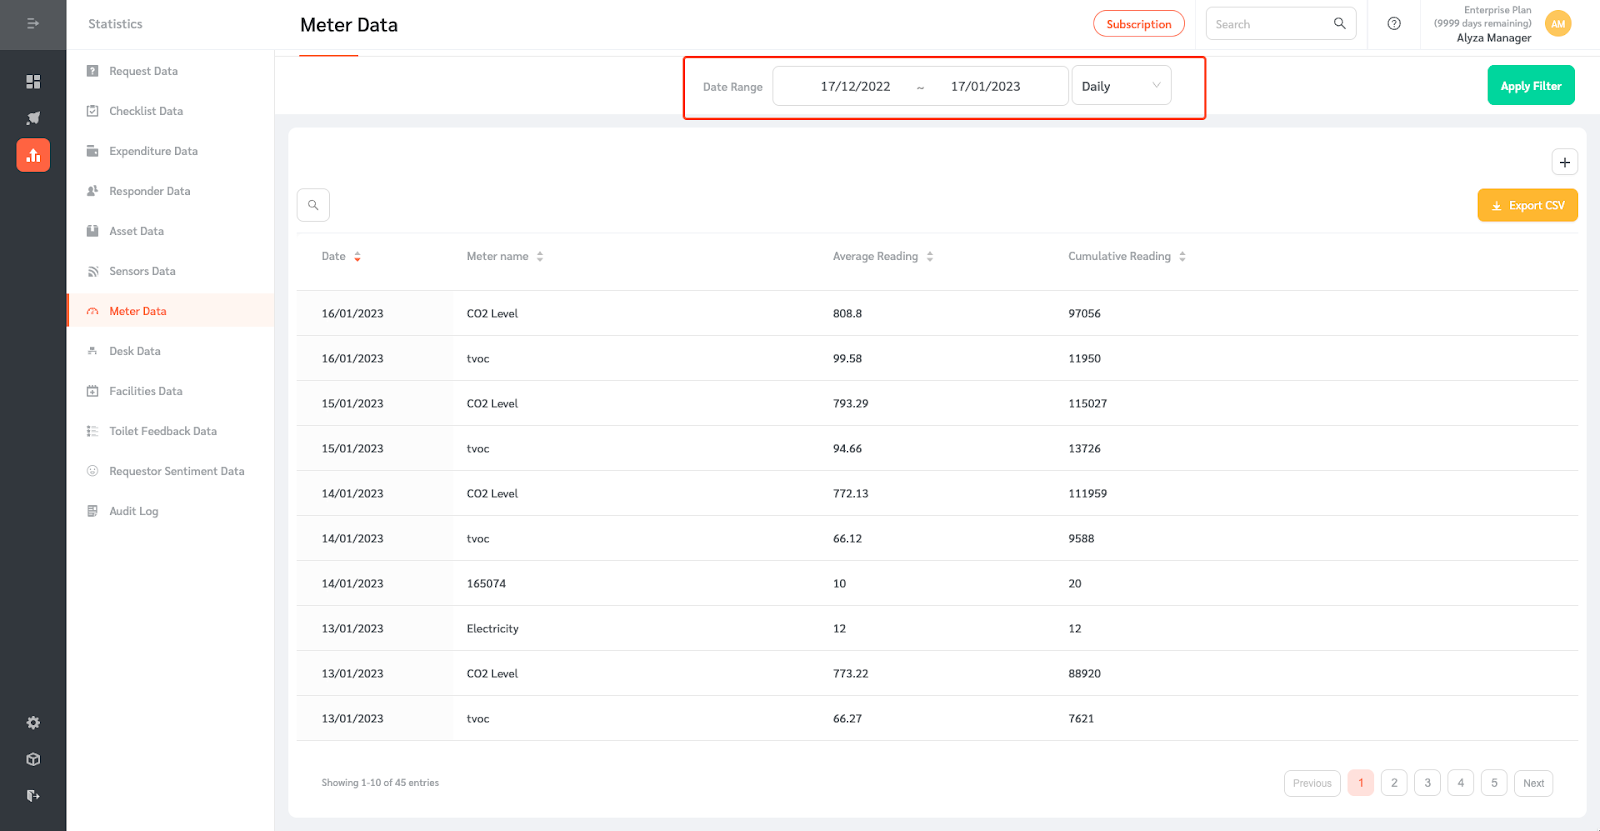The width and height of the screenshot is (1600, 831).
Task: Open the help question mark icon
Action: click(1394, 24)
